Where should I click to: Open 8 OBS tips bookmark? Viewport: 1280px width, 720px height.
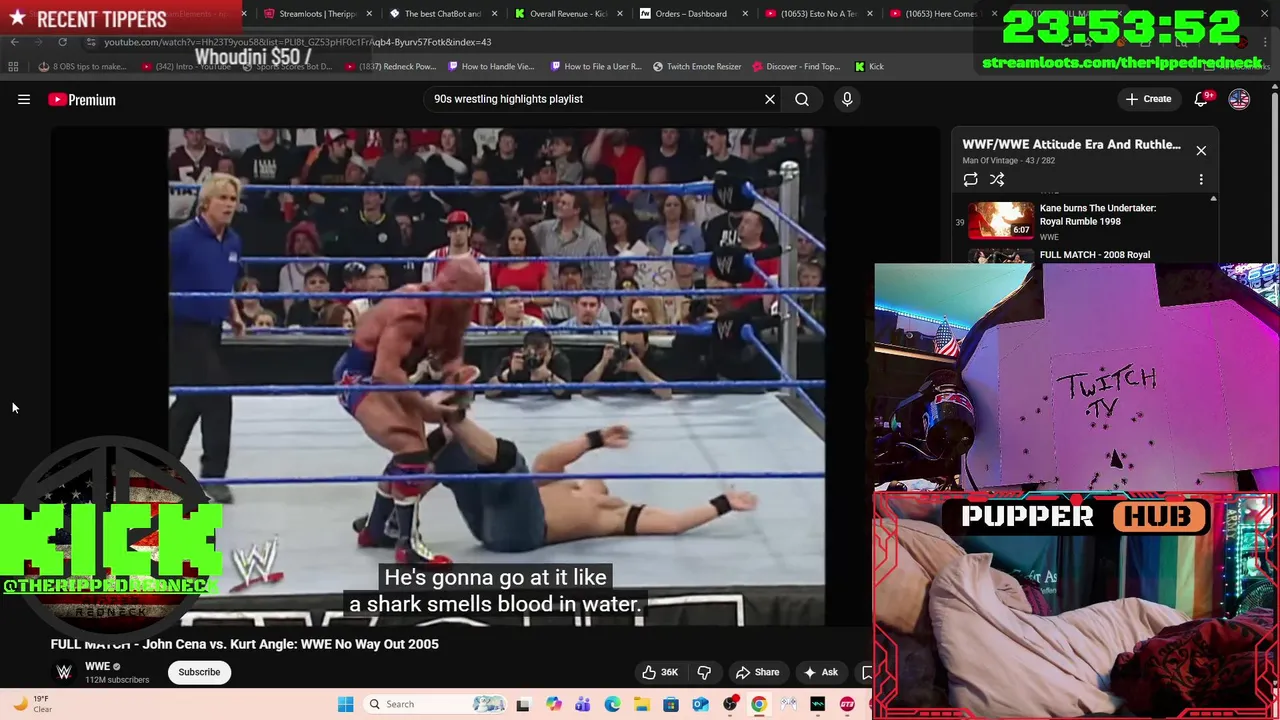click(x=82, y=66)
